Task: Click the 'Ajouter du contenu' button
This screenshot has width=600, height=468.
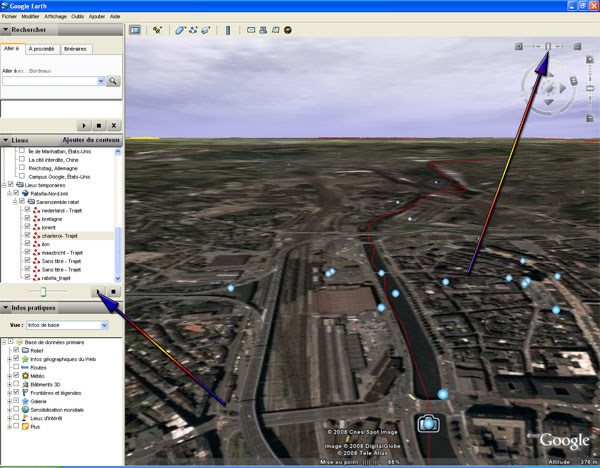Action: point(91,139)
